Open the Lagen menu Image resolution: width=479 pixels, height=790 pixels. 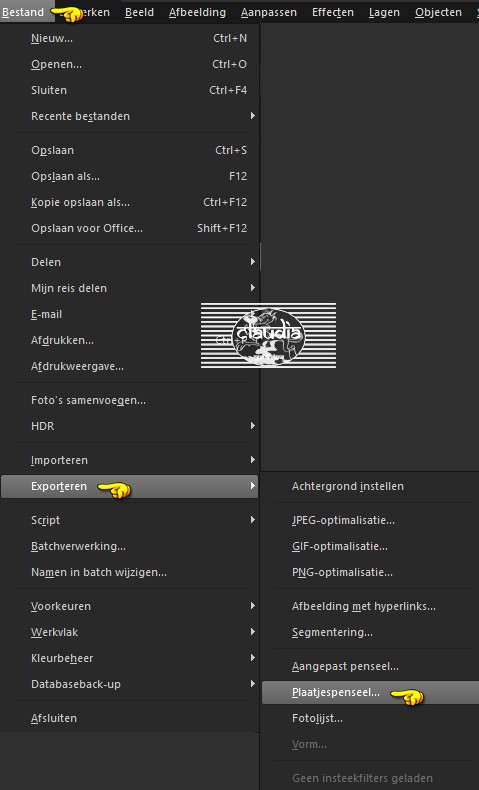[384, 12]
